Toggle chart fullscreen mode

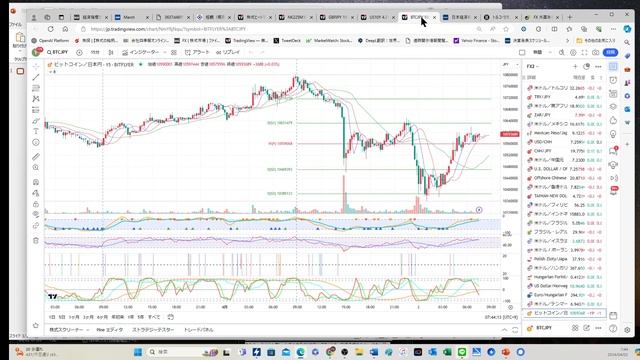pos(584,53)
